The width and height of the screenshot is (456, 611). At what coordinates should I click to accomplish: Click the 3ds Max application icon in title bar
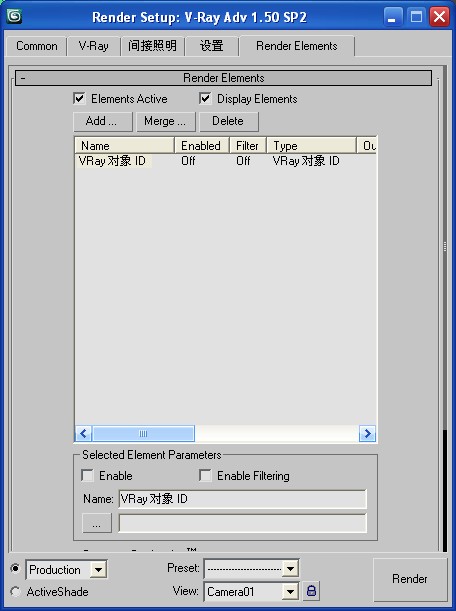pyautogui.click(x=14, y=16)
